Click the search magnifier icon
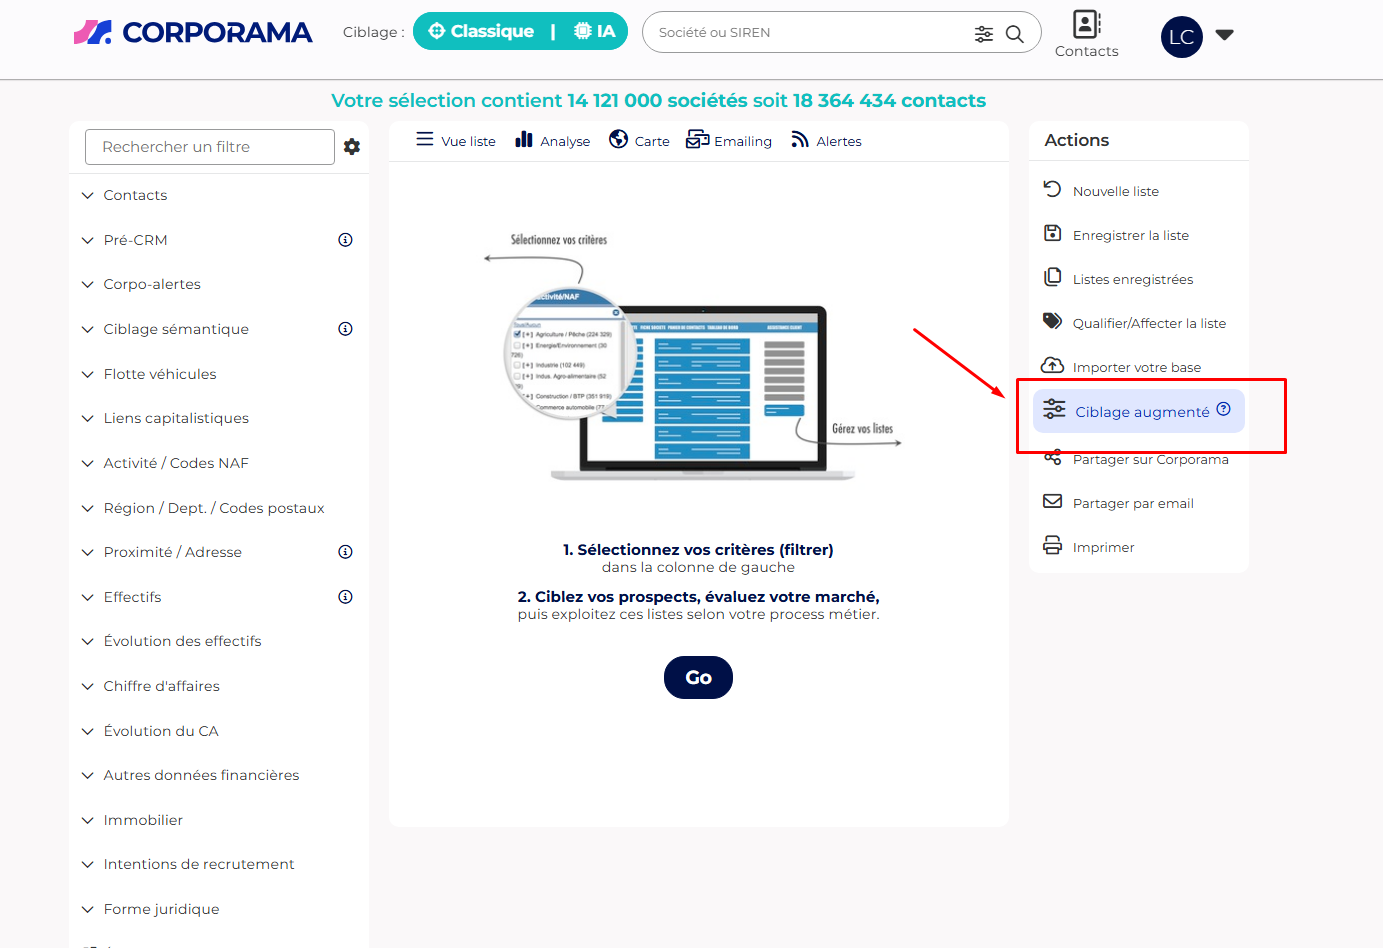 click(1014, 34)
